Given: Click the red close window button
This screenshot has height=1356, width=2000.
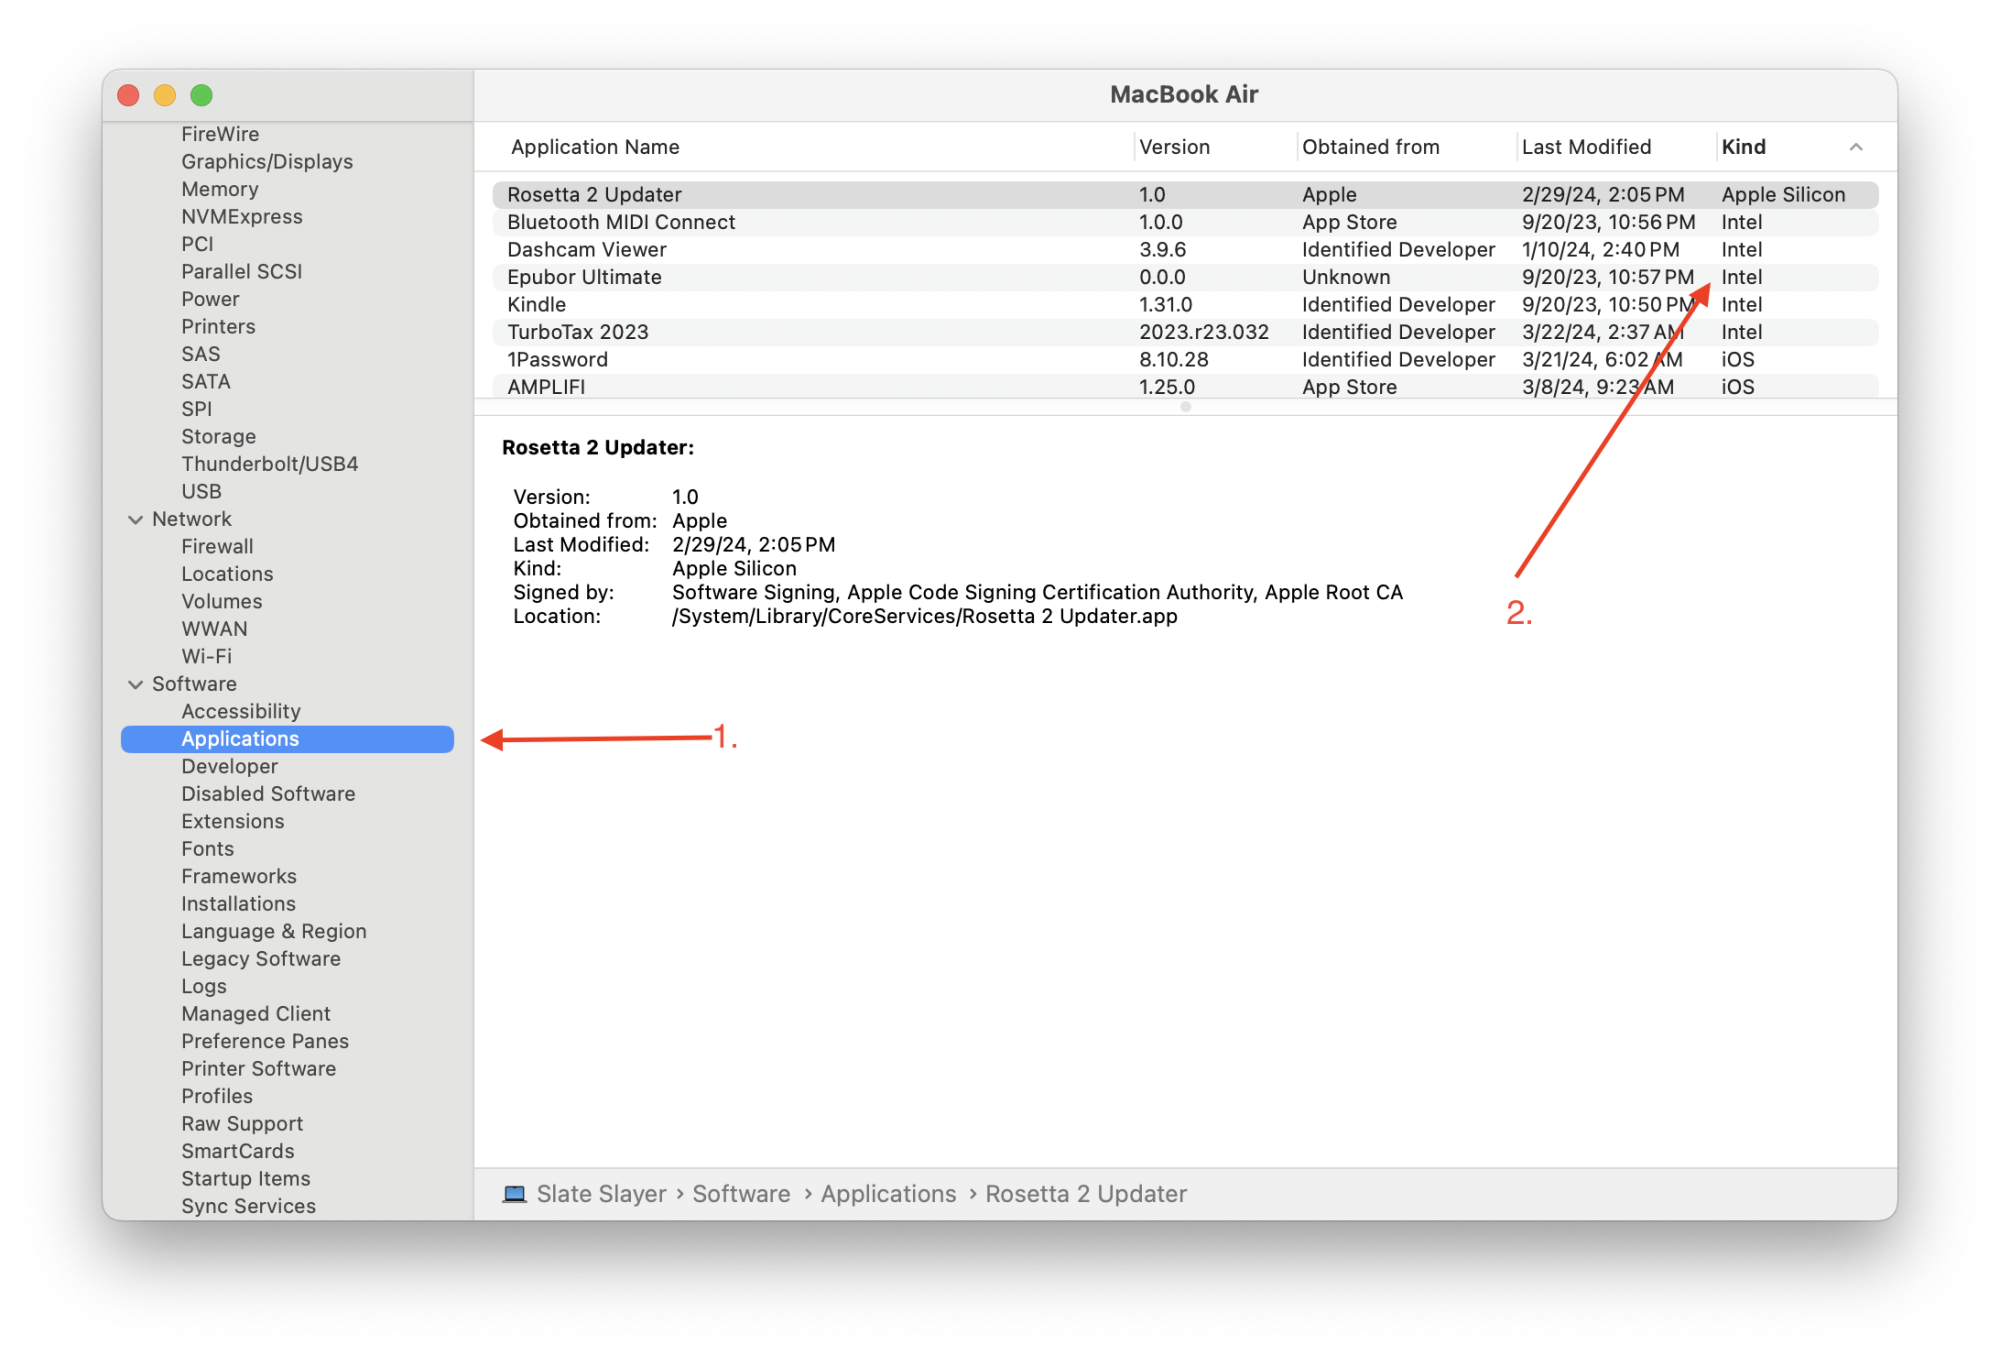Looking at the screenshot, I should [x=129, y=95].
